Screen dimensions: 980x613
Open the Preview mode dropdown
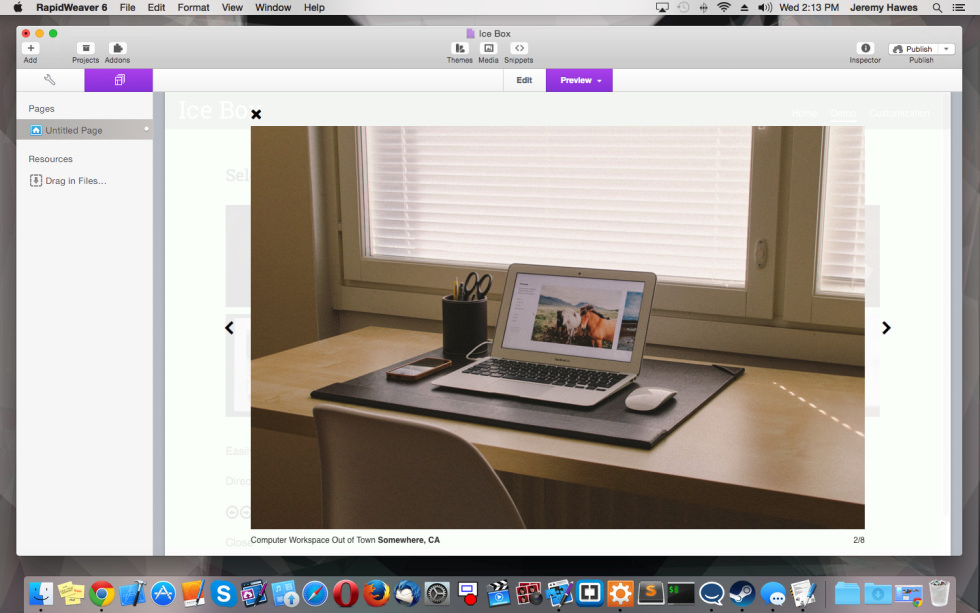point(579,80)
